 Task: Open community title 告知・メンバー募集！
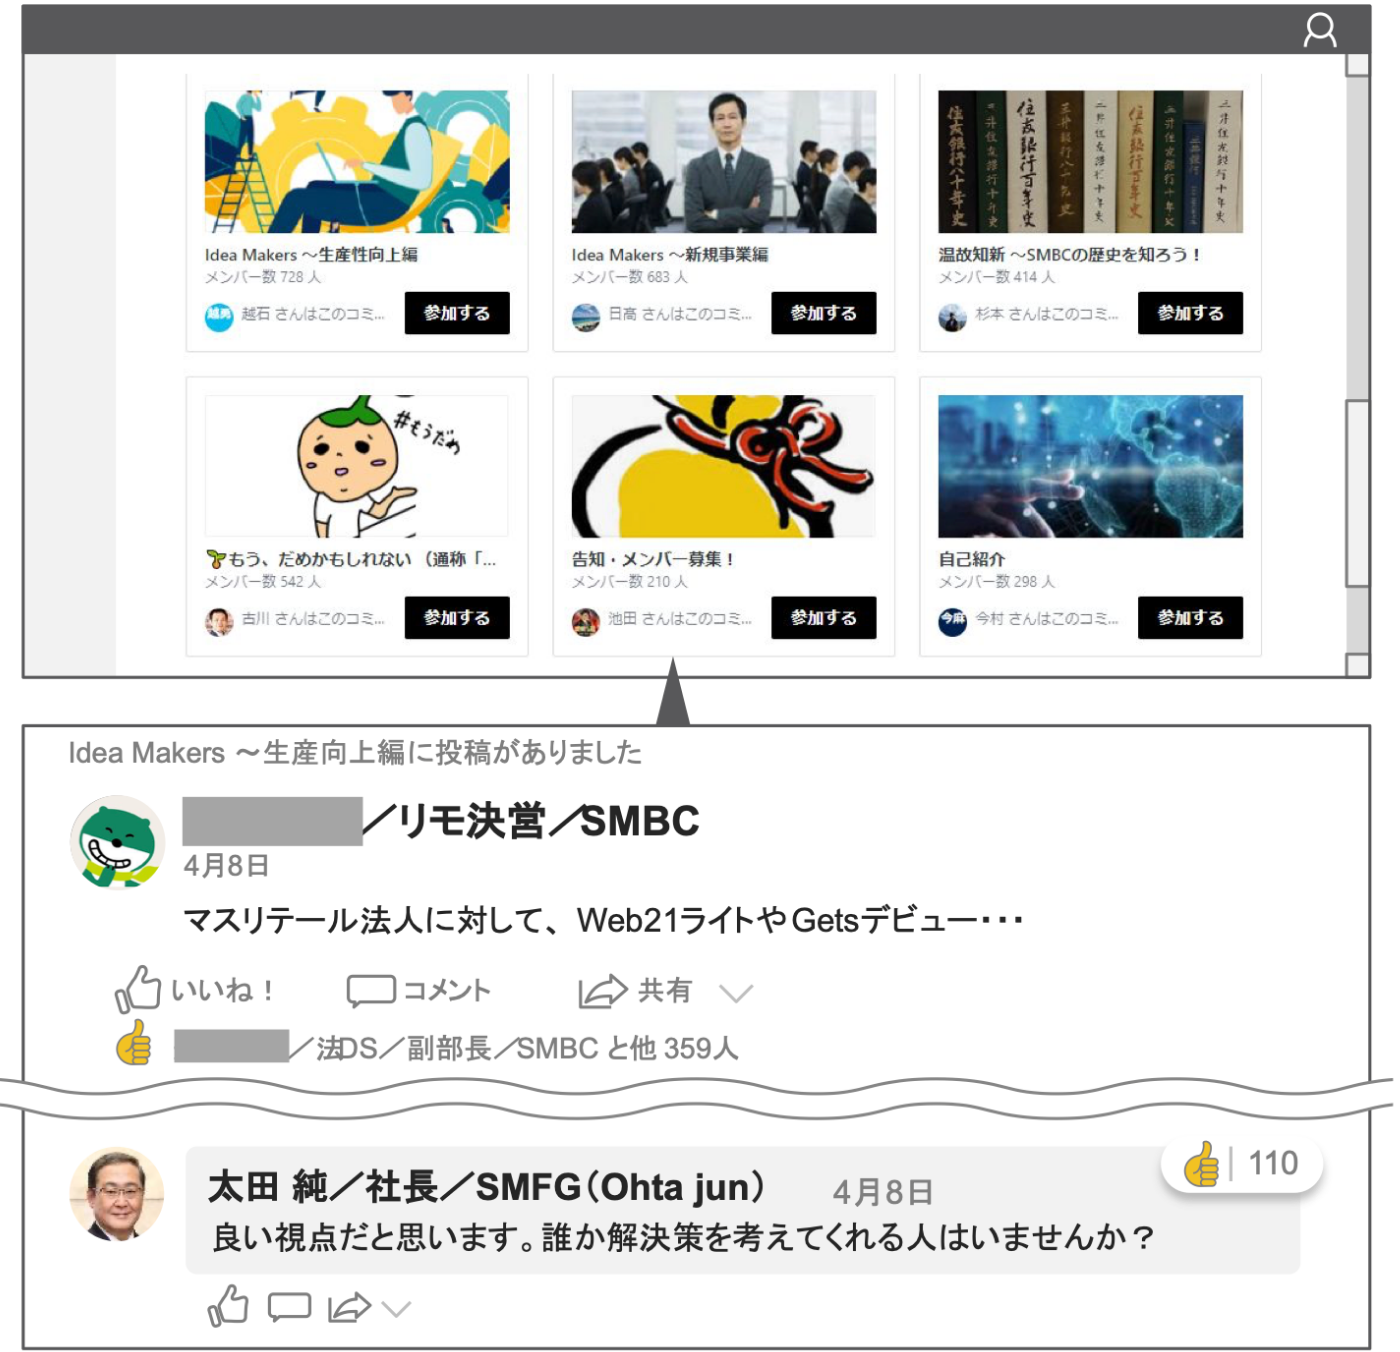tap(653, 559)
